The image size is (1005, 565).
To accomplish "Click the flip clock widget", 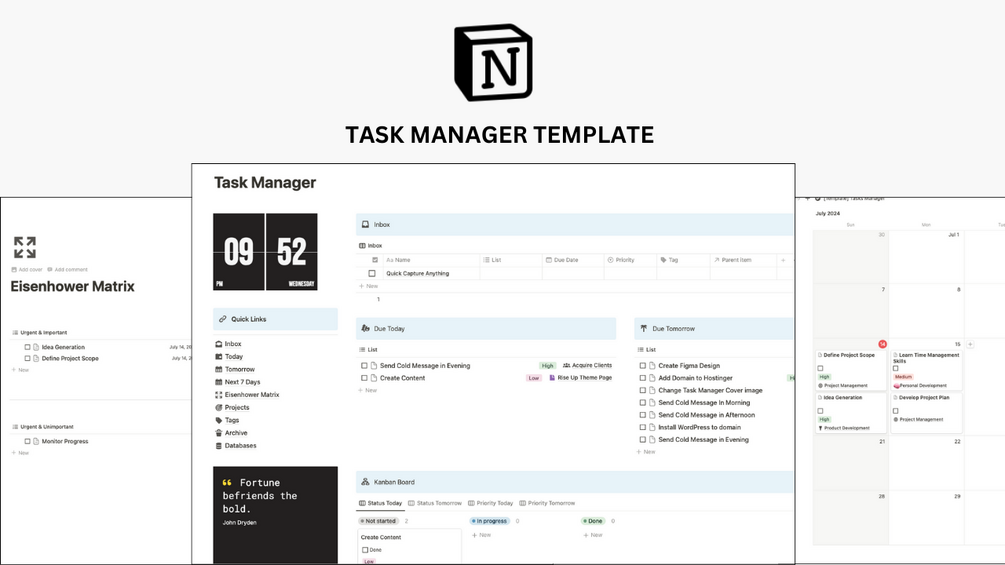I will (265, 252).
